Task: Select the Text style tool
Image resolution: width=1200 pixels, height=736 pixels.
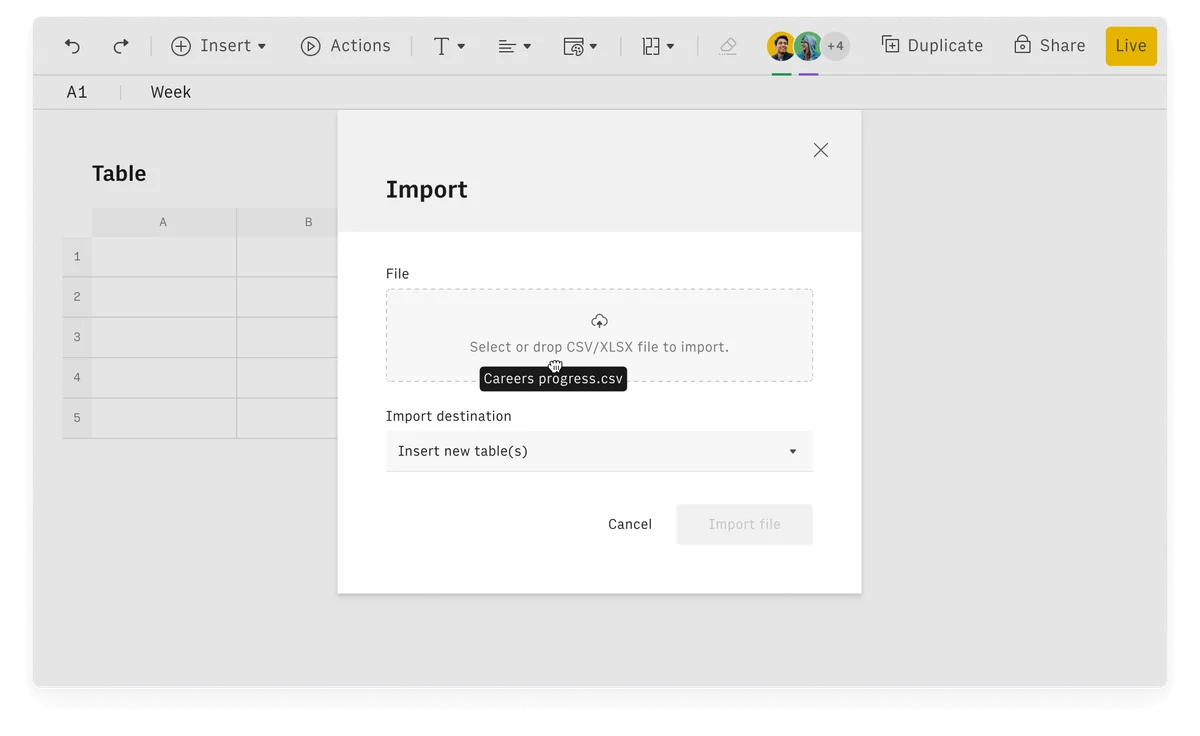Action: click(443, 46)
